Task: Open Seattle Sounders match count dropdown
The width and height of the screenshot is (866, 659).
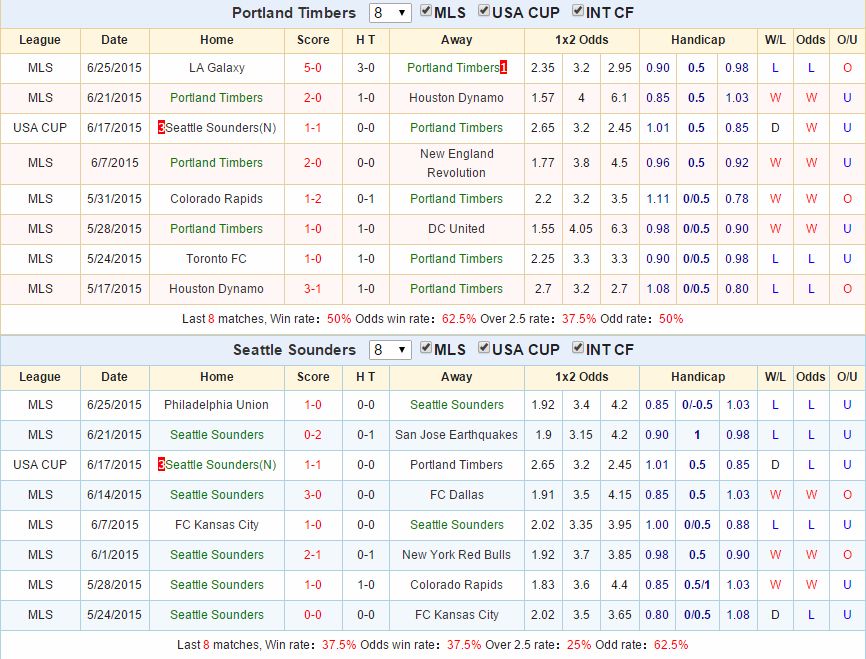Action: (x=390, y=350)
